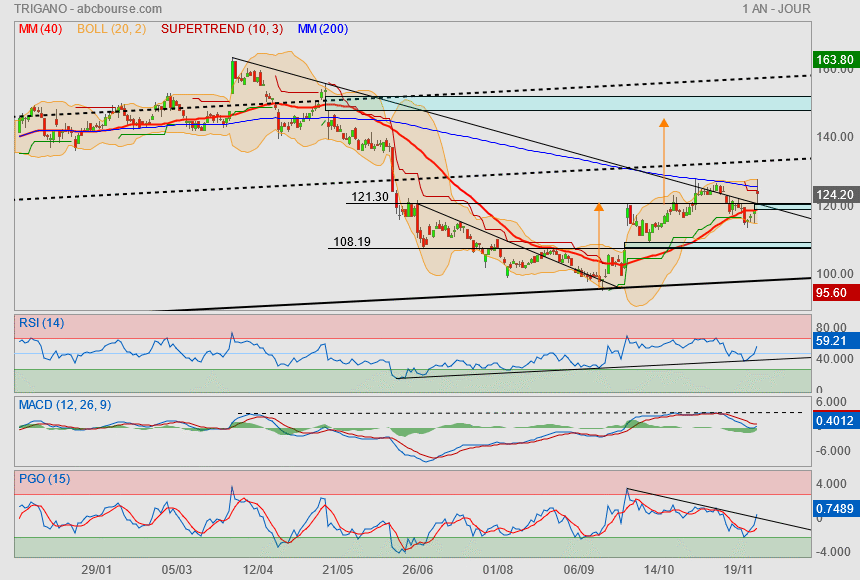Click the 19/11 date label

pyautogui.click(x=738, y=570)
